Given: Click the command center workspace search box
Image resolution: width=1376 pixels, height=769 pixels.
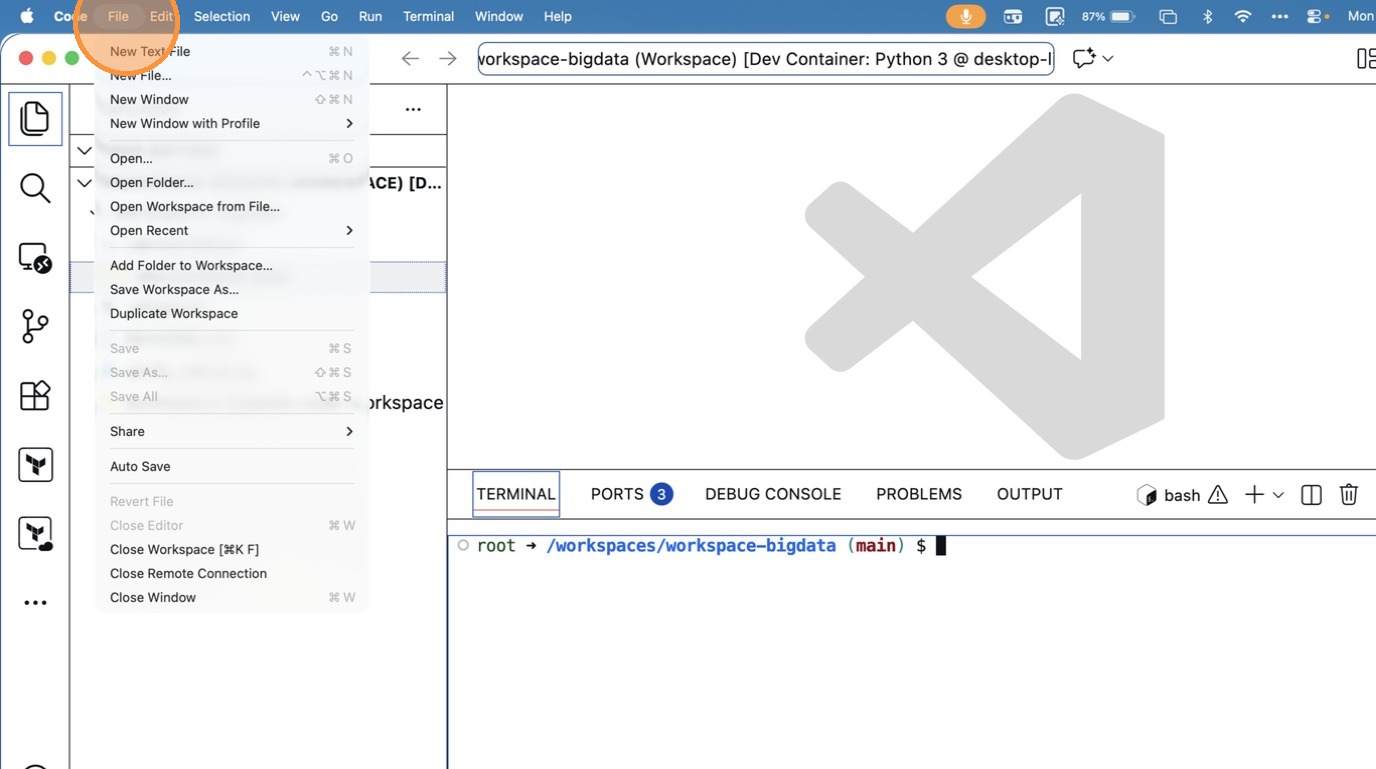Looking at the screenshot, I should tap(766, 58).
